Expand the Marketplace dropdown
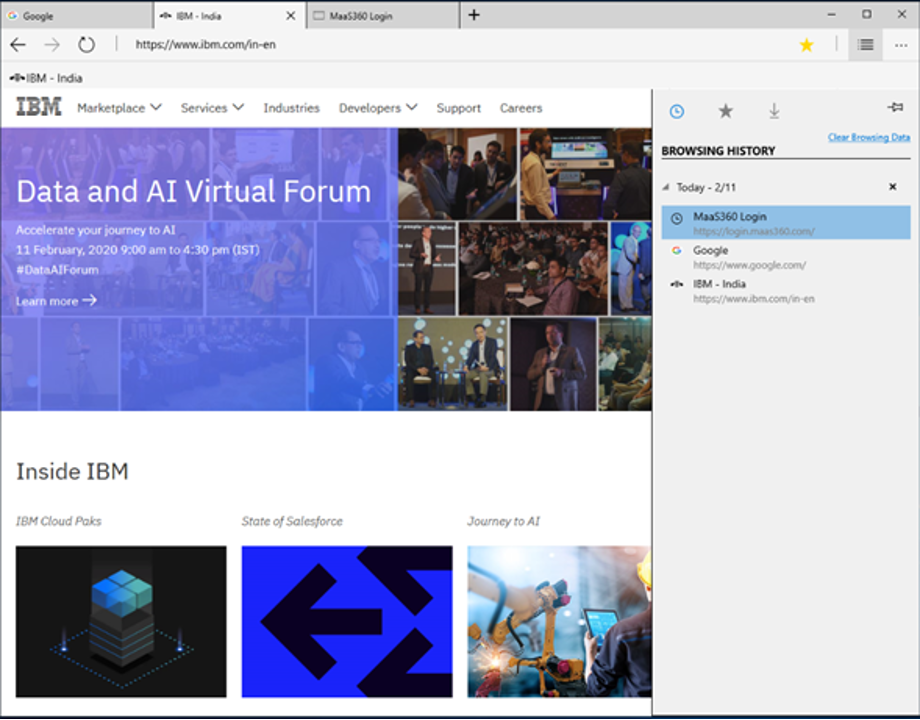This screenshot has height=720, width=920. [119, 108]
